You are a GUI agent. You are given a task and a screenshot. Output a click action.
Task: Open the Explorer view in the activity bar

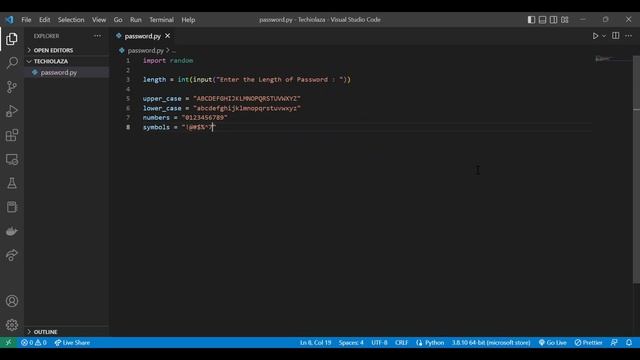pyautogui.click(x=12, y=39)
